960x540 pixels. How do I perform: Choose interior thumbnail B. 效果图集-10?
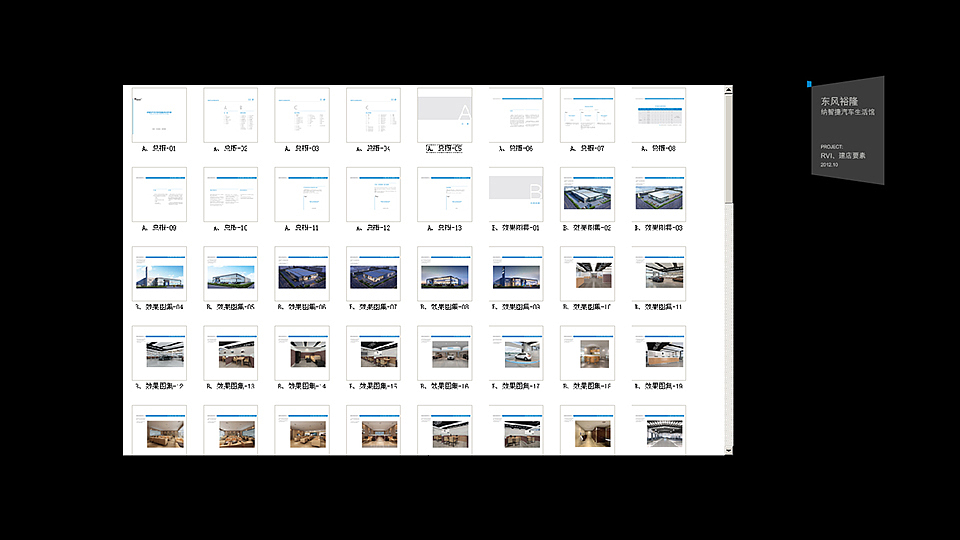coord(587,274)
